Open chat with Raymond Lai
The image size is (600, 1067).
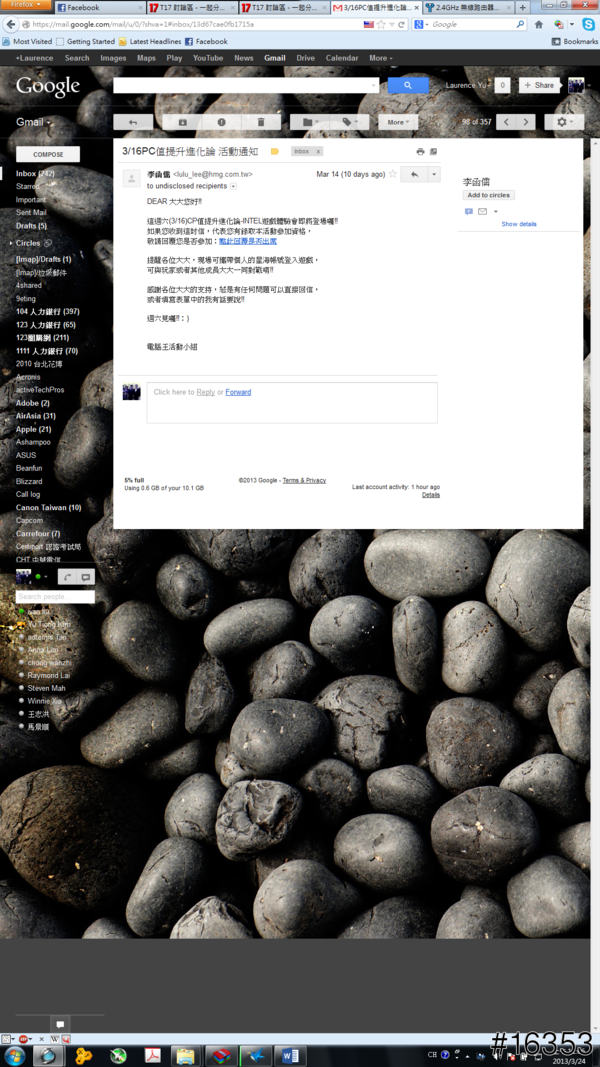tap(48, 675)
